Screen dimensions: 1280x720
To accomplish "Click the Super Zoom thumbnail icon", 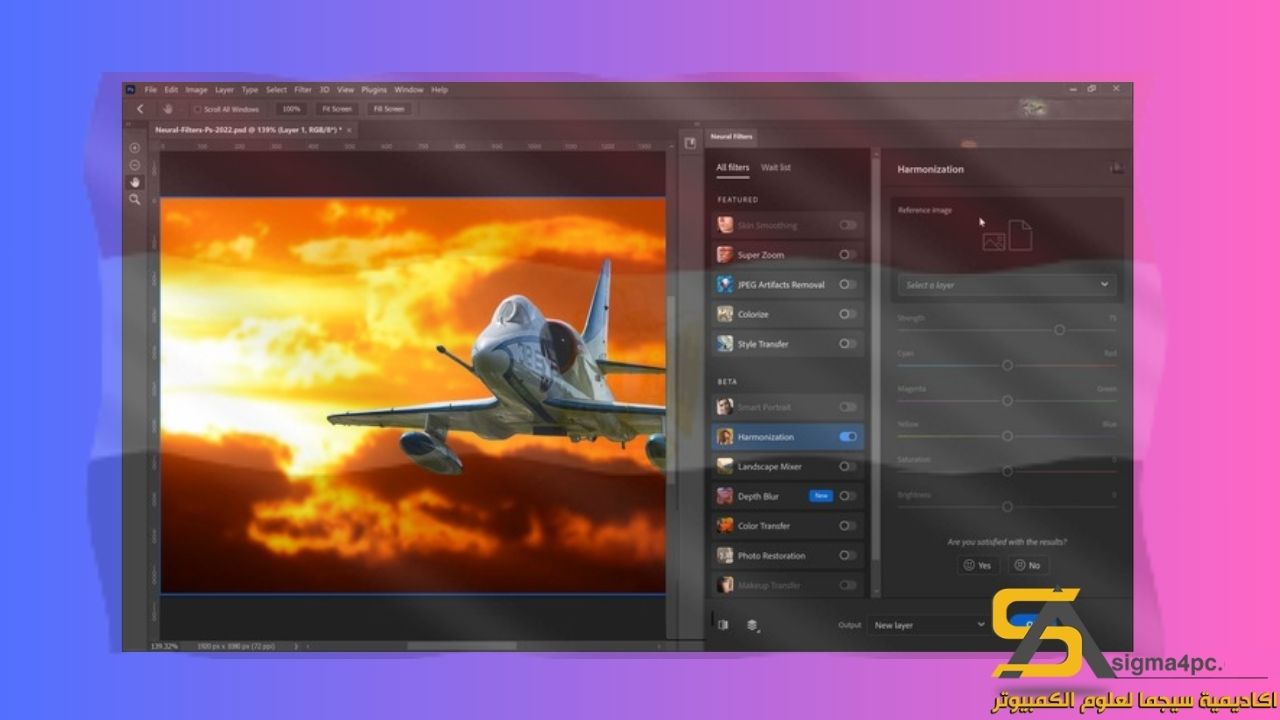I will click(x=725, y=255).
